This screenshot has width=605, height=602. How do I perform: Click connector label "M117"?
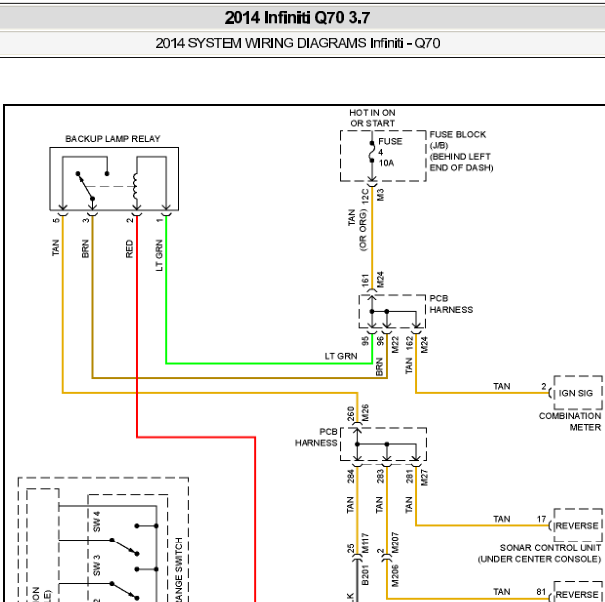pos(365,543)
